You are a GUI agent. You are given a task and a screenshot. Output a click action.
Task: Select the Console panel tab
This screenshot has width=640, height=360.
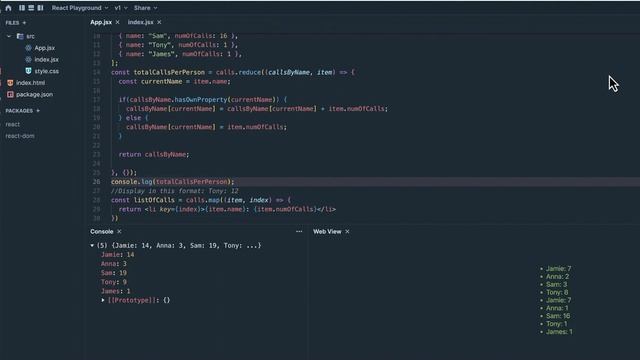click(x=102, y=231)
